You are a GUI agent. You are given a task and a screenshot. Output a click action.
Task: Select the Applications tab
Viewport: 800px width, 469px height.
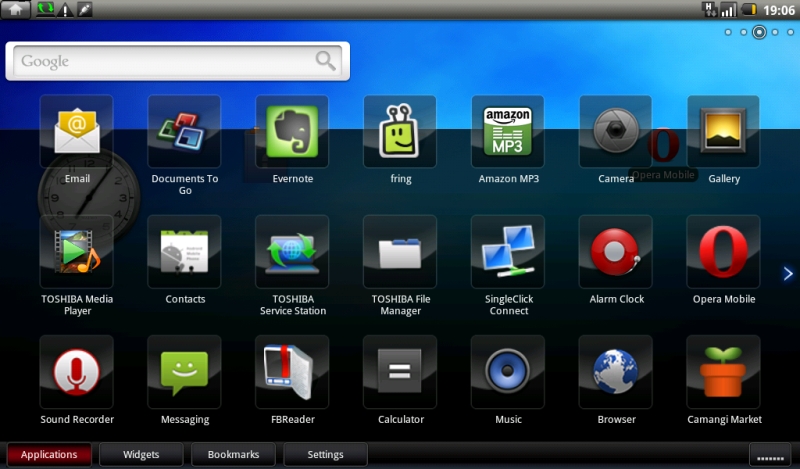(49, 454)
